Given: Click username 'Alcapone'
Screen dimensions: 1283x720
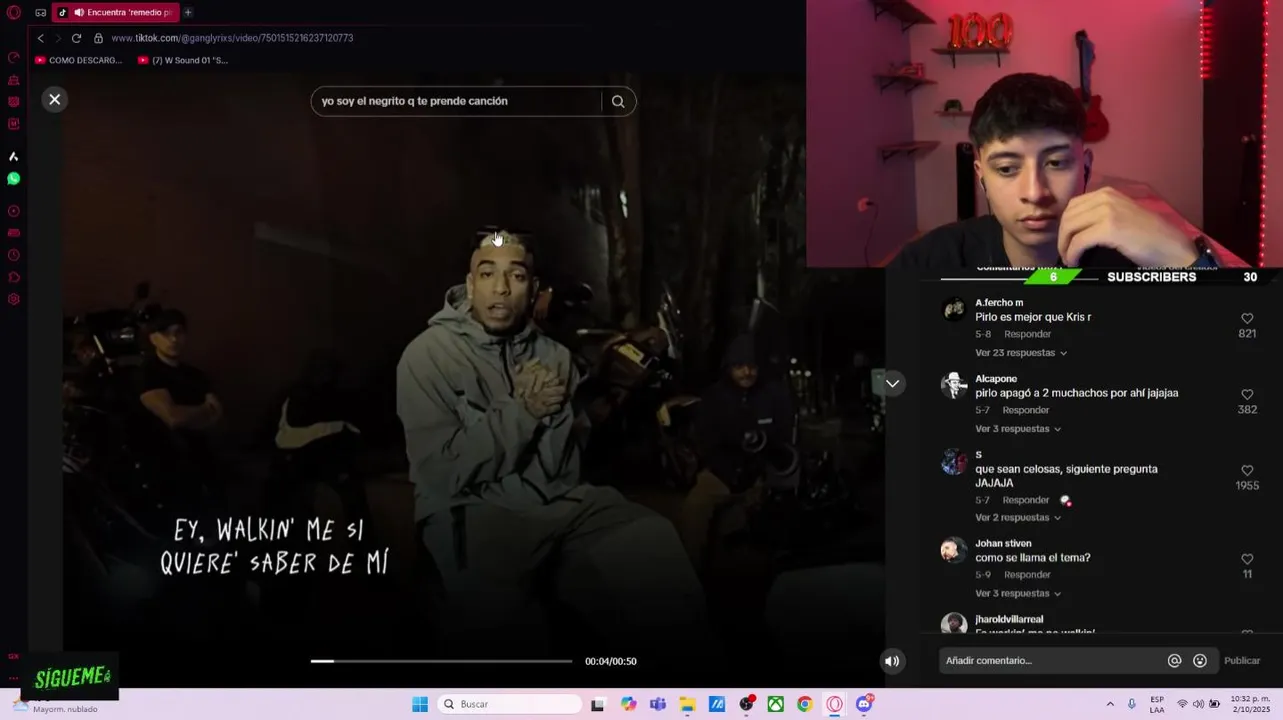Looking at the screenshot, I should tap(996, 379).
